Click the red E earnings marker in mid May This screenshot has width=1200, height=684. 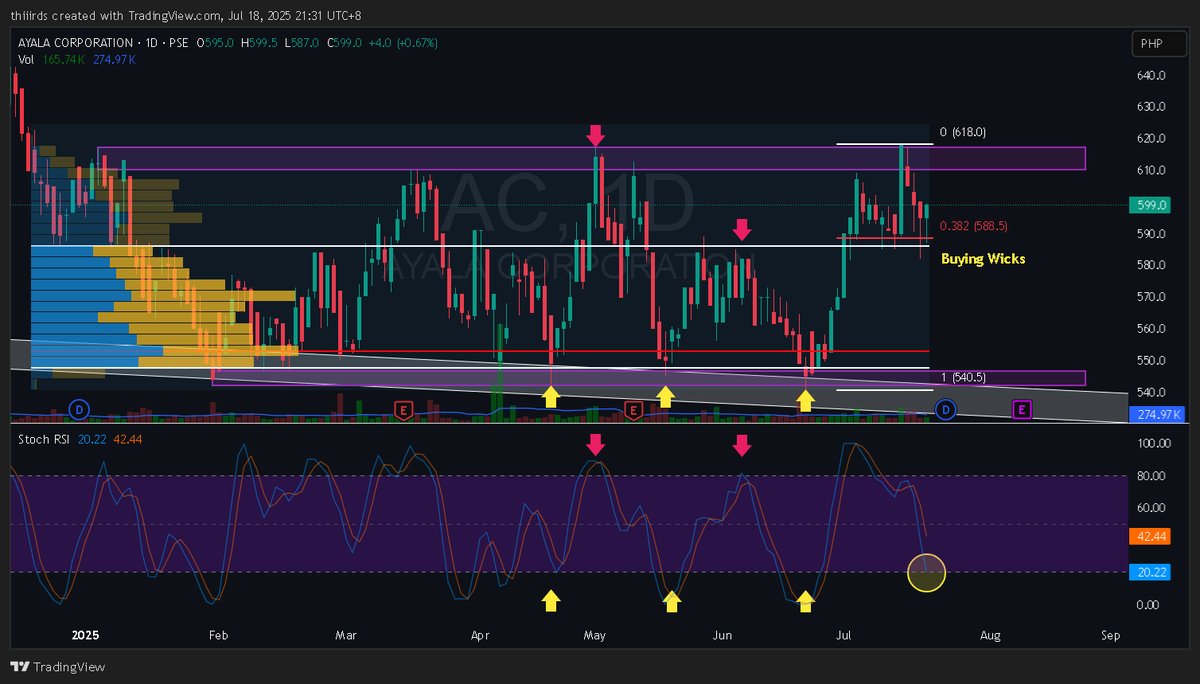coord(632,409)
